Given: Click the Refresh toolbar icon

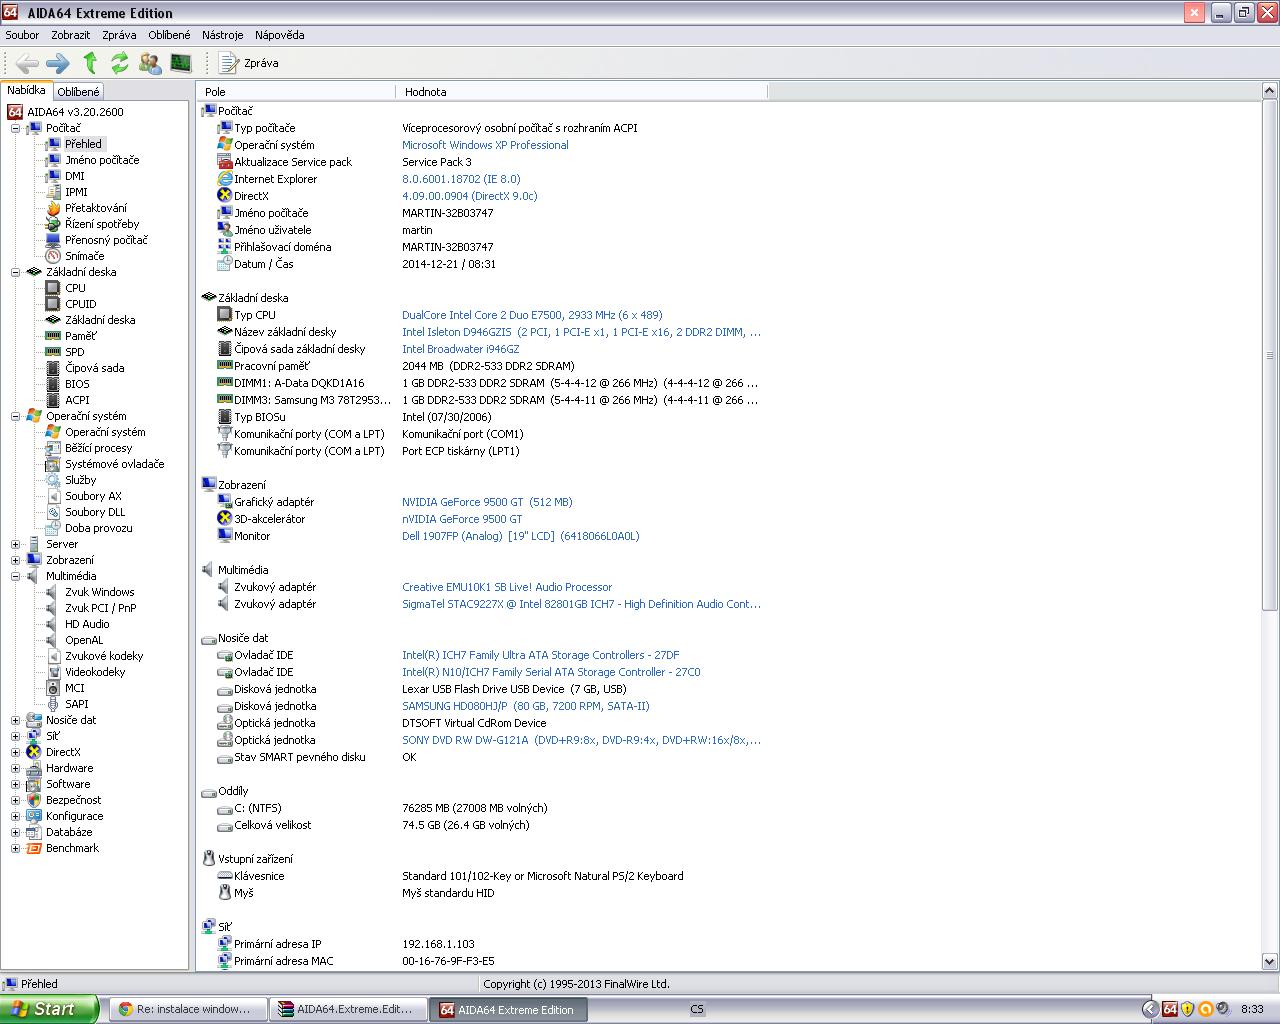Looking at the screenshot, I should 120,63.
